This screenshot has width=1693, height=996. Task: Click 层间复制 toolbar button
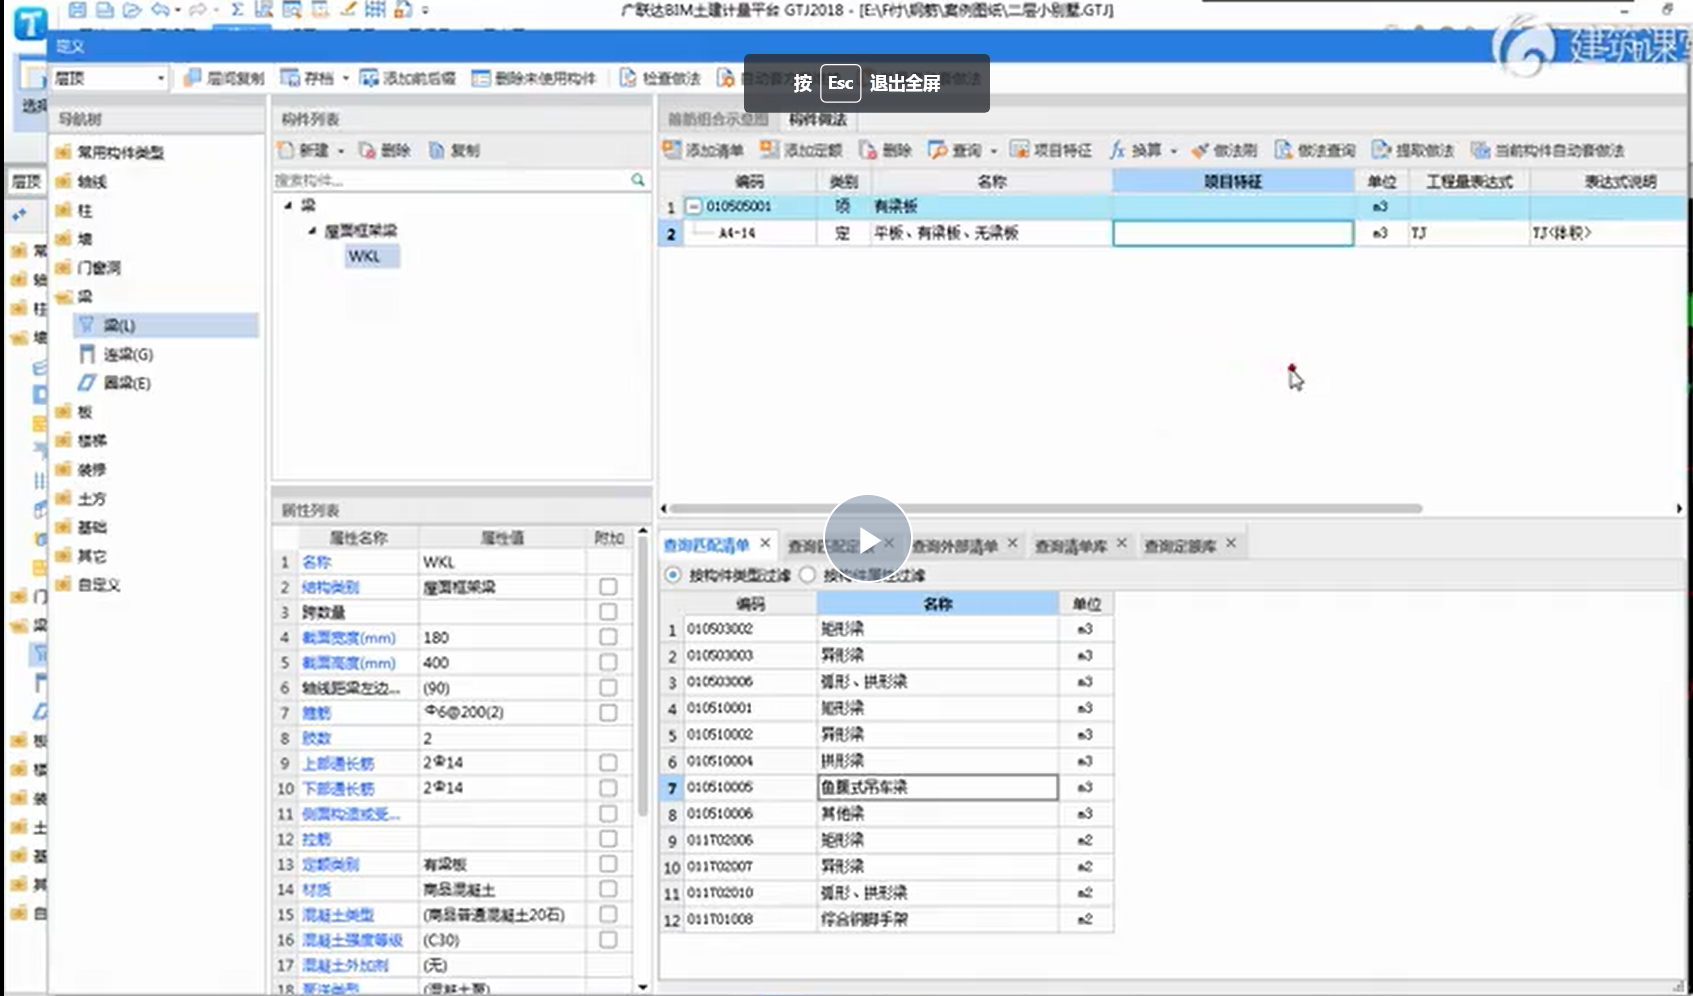point(225,78)
